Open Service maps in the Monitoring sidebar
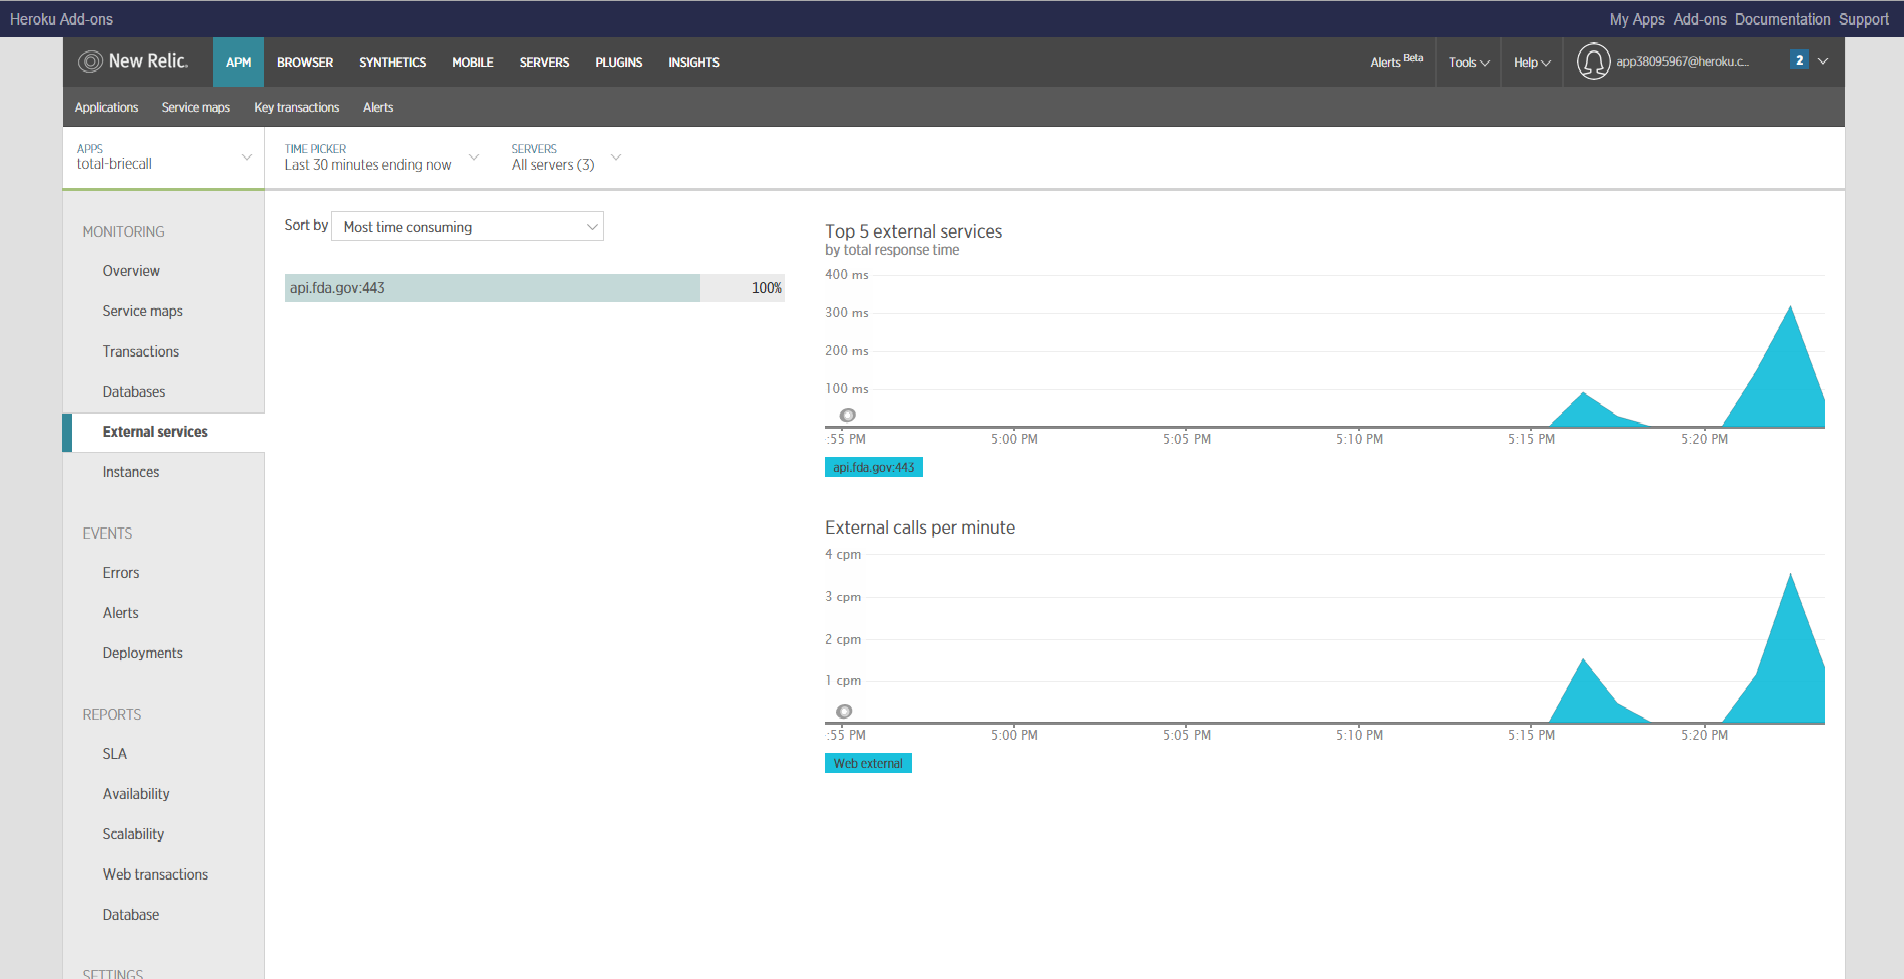The width and height of the screenshot is (1904, 979). (143, 311)
